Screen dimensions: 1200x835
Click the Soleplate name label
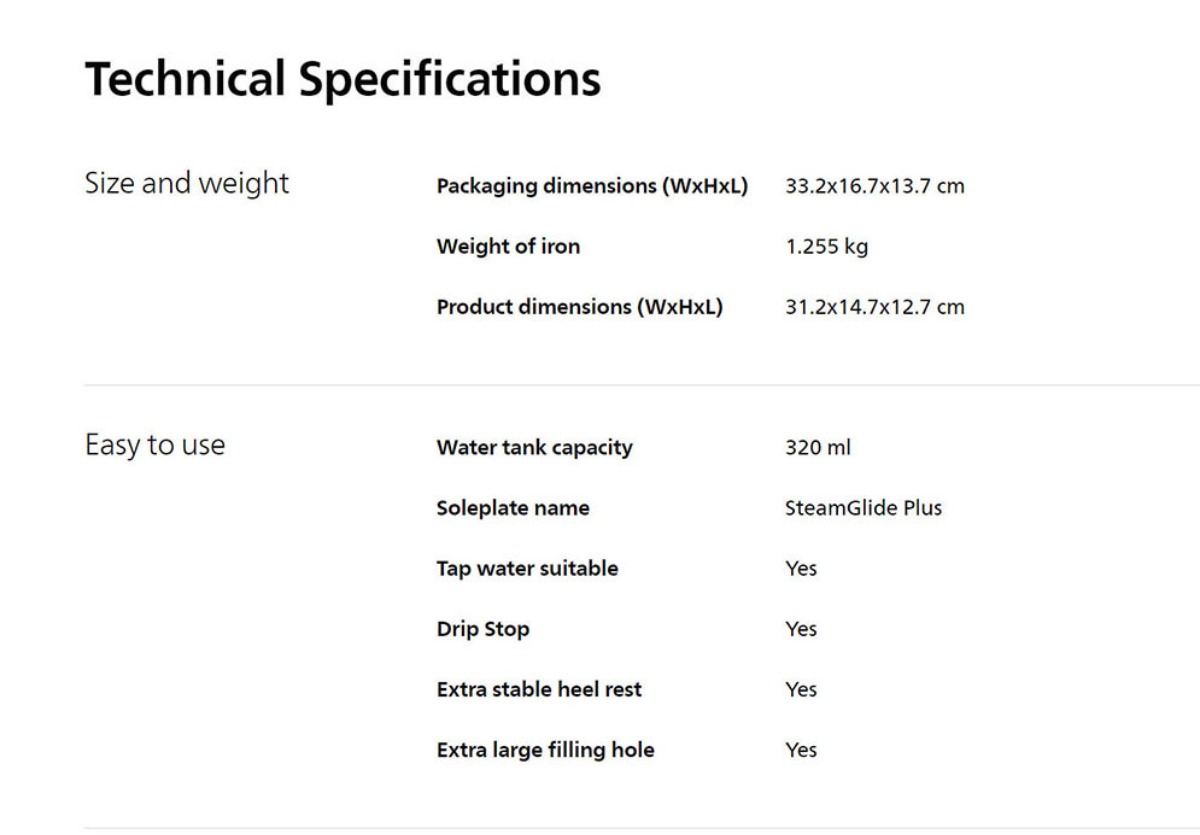point(513,508)
